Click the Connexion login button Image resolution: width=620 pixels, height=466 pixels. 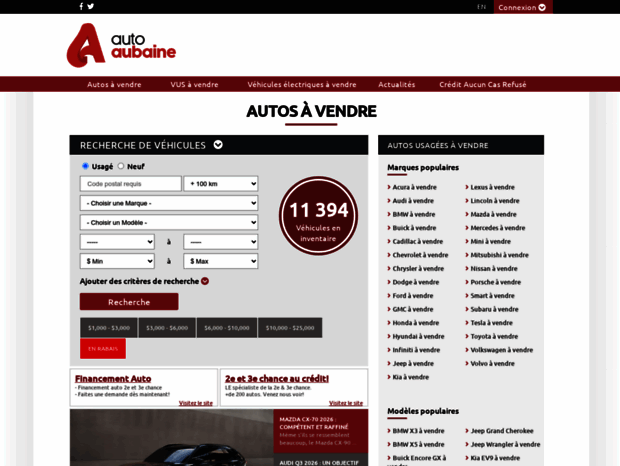coord(523,7)
